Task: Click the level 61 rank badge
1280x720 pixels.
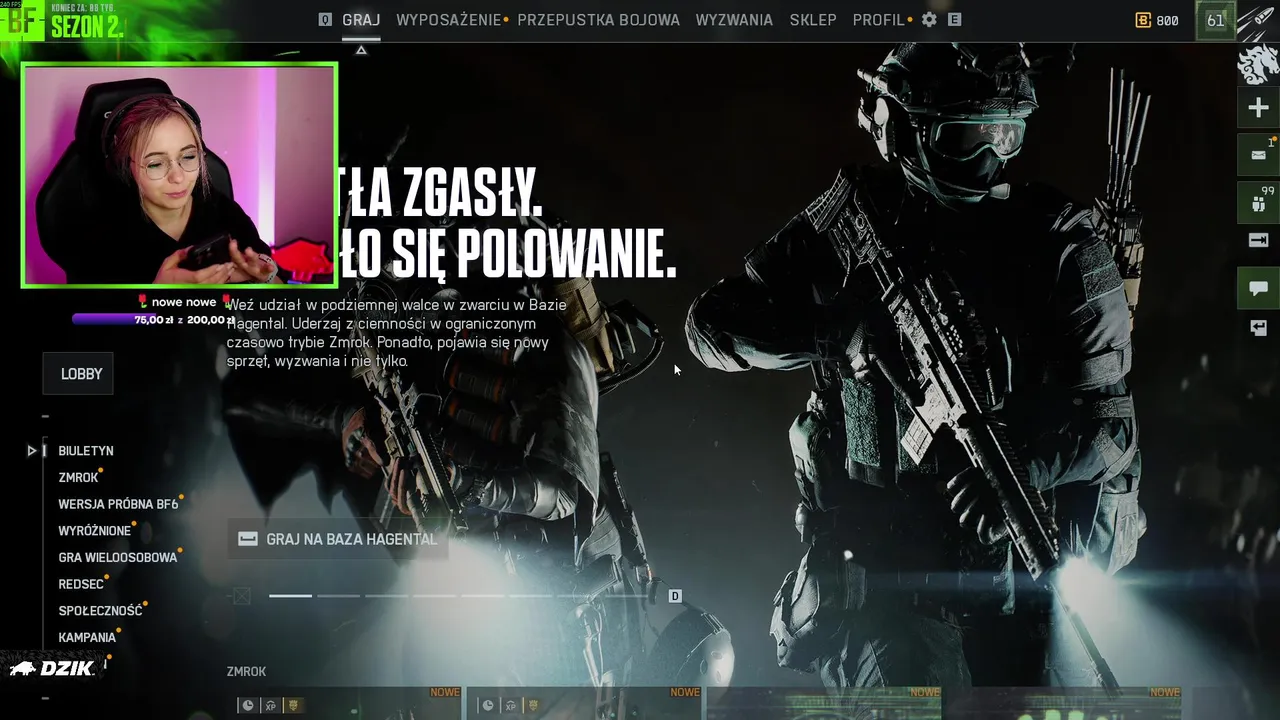Action: pyautogui.click(x=1215, y=20)
